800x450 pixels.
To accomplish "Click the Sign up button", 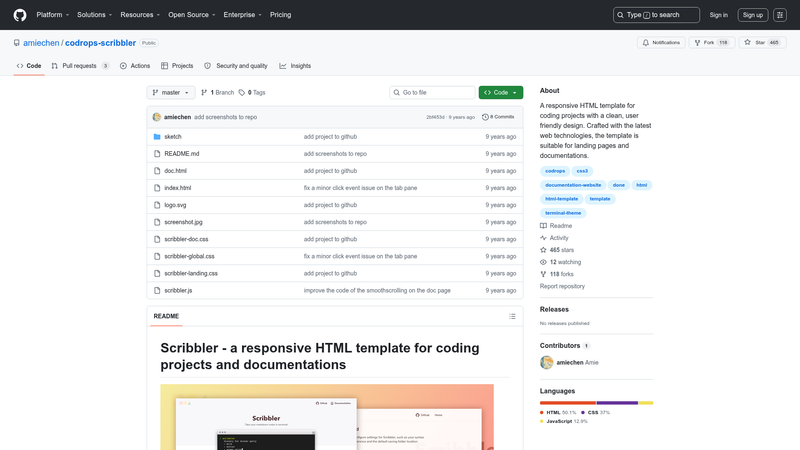I will (753, 15).
